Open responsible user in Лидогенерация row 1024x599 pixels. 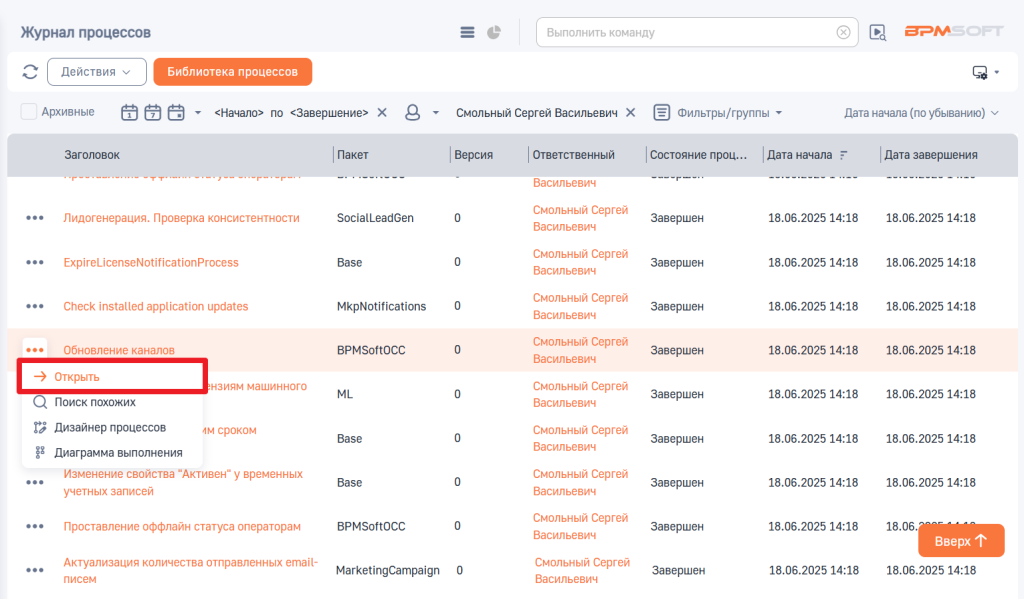pos(581,218)
